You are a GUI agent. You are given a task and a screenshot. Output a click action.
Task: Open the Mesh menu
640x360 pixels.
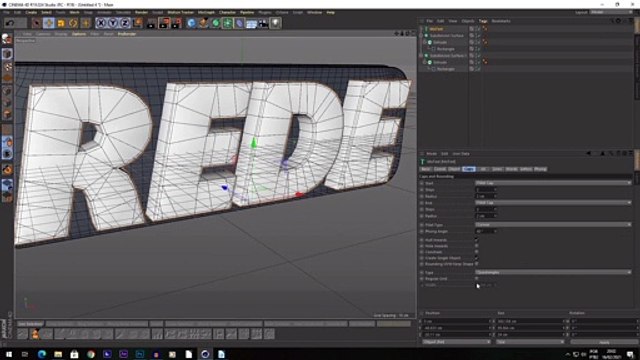75,13
